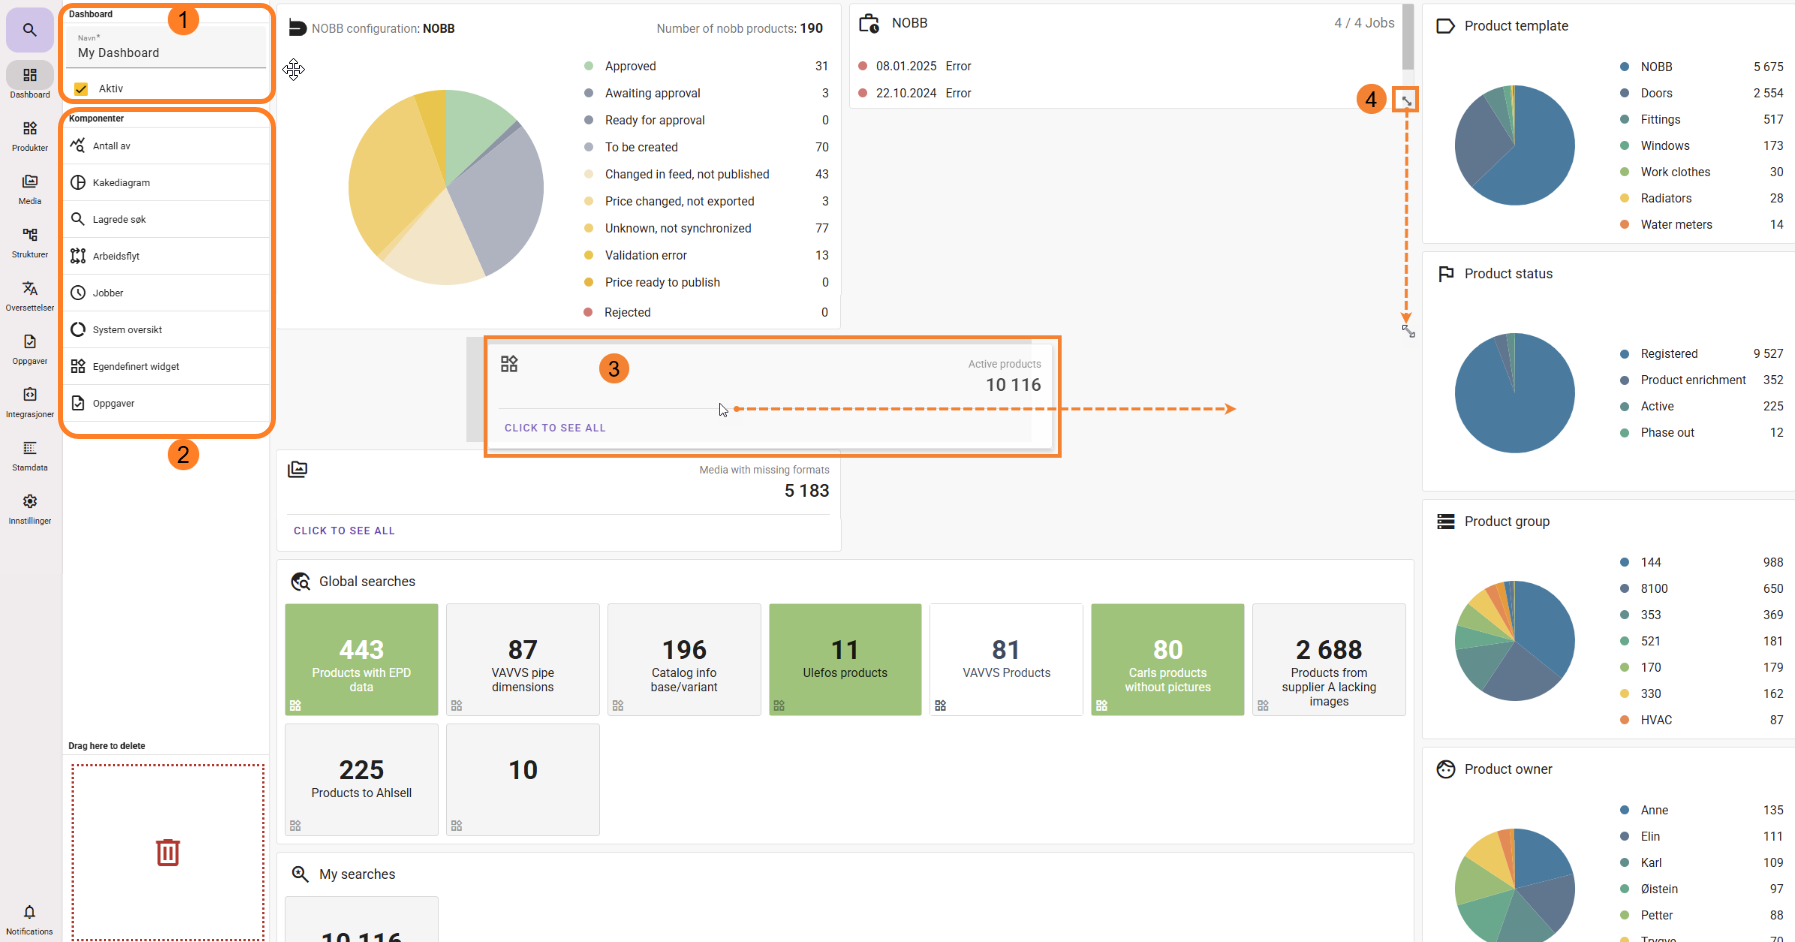This screenshot has width=1795, height=942.
Task: Choose the Egendefinert widget component
Action: pyautogui.click(x=136, y=367)
